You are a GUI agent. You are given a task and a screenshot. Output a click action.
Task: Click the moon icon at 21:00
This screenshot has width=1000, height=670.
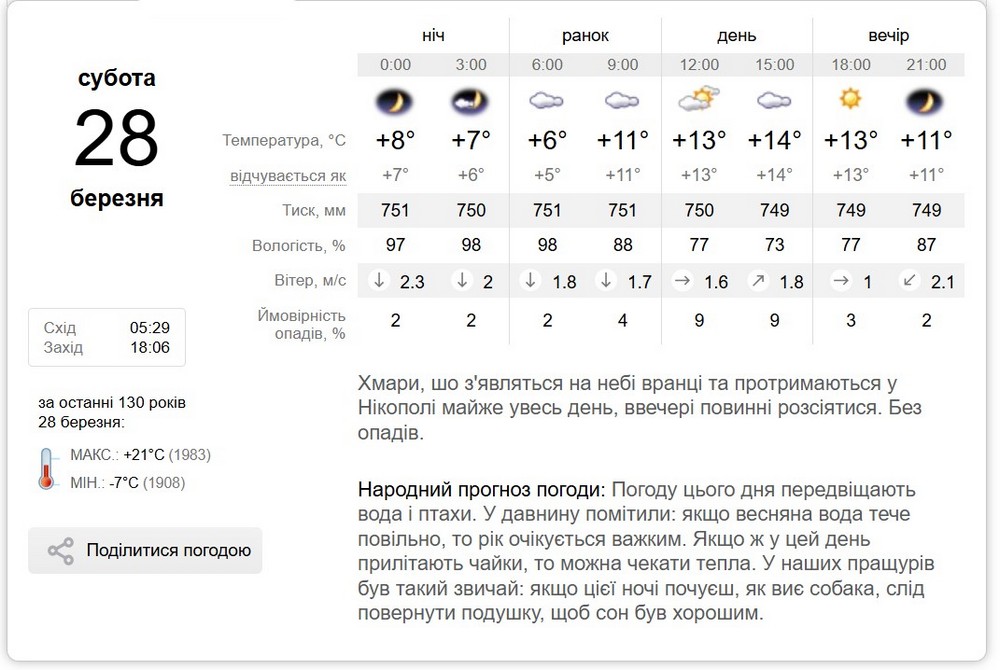click(x=927, y=102)
